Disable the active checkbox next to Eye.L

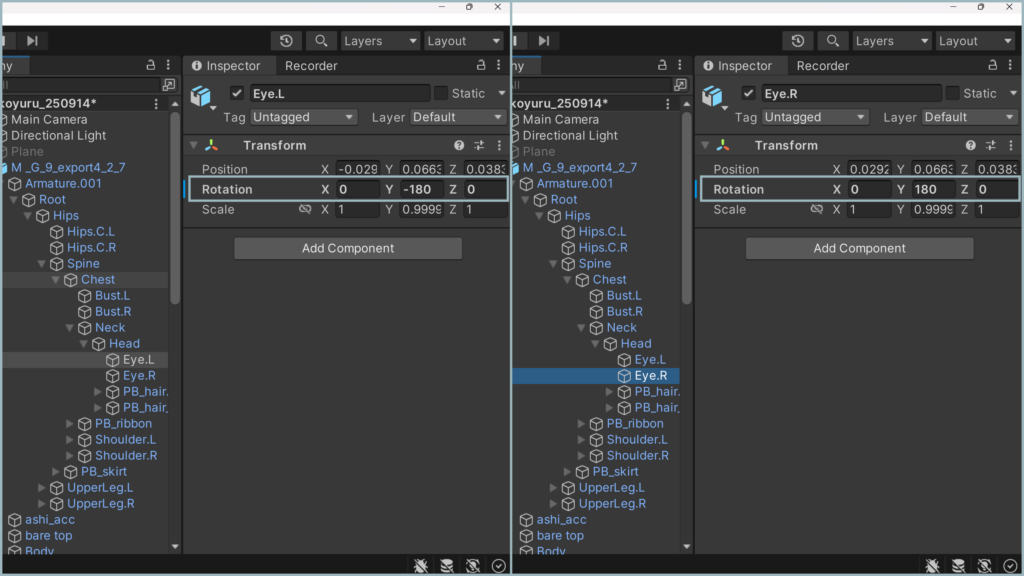[x=237, y=93]
